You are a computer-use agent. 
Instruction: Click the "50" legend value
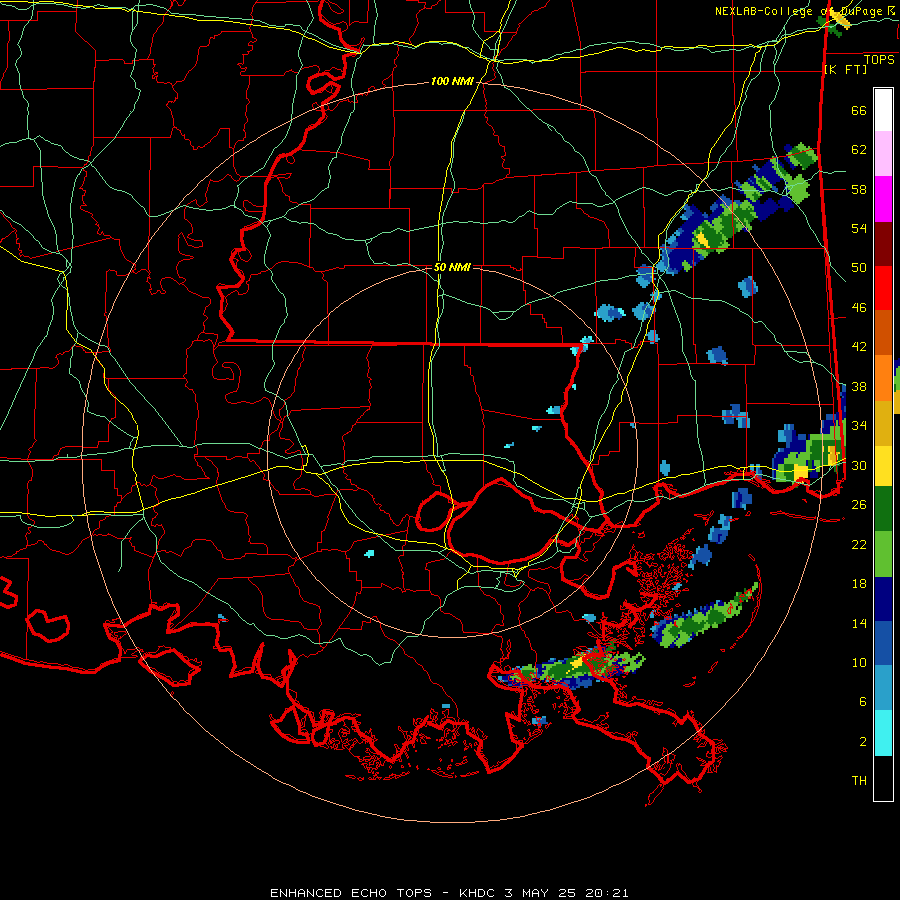pos(859,268)
